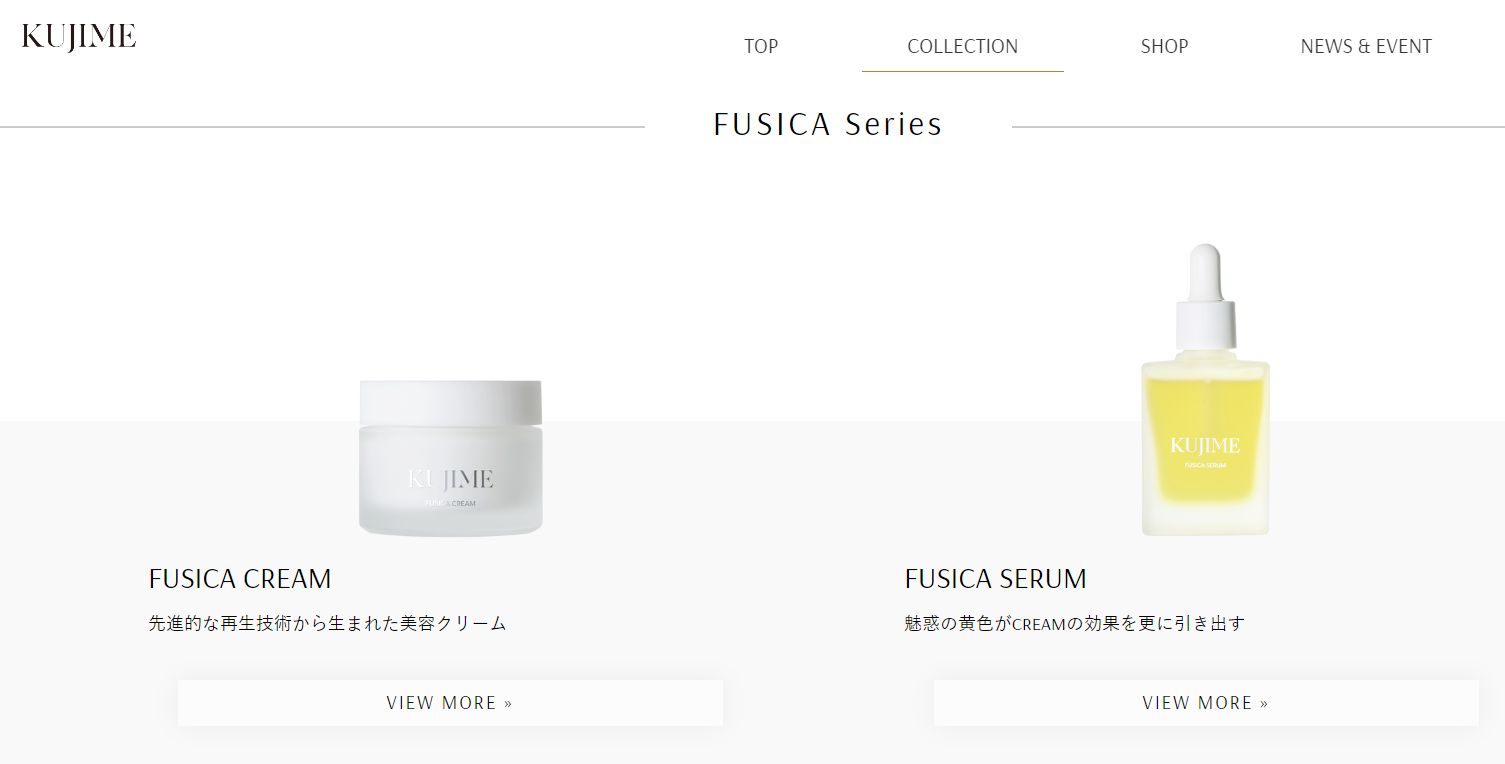Screen dimensions: 1505x764
Task: Click the KUJIME label on serum bottle
Action: pos(1205,445)
